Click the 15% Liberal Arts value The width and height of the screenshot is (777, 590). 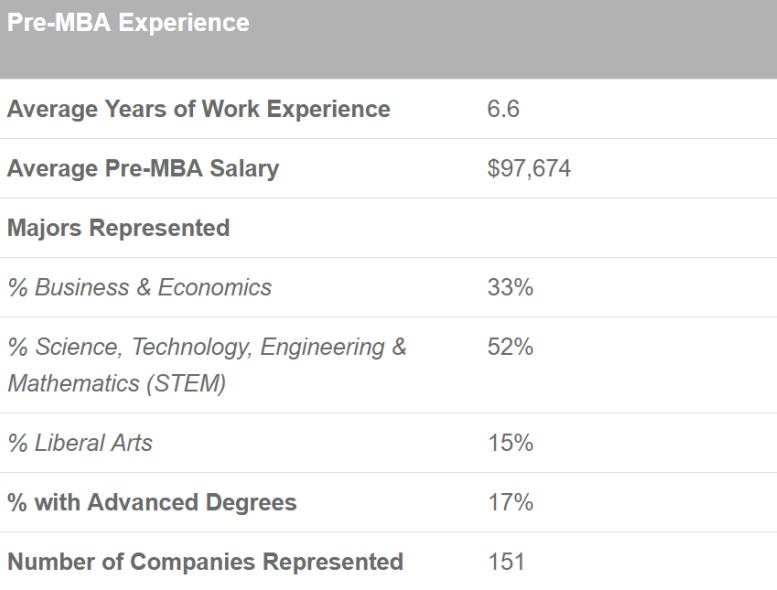[510, 443]
